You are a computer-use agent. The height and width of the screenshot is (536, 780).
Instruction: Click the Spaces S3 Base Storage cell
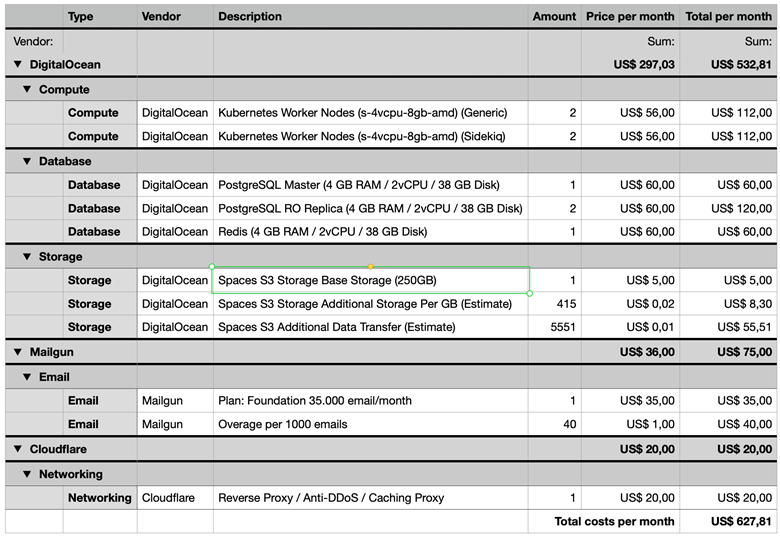click(x=371, y=280)
